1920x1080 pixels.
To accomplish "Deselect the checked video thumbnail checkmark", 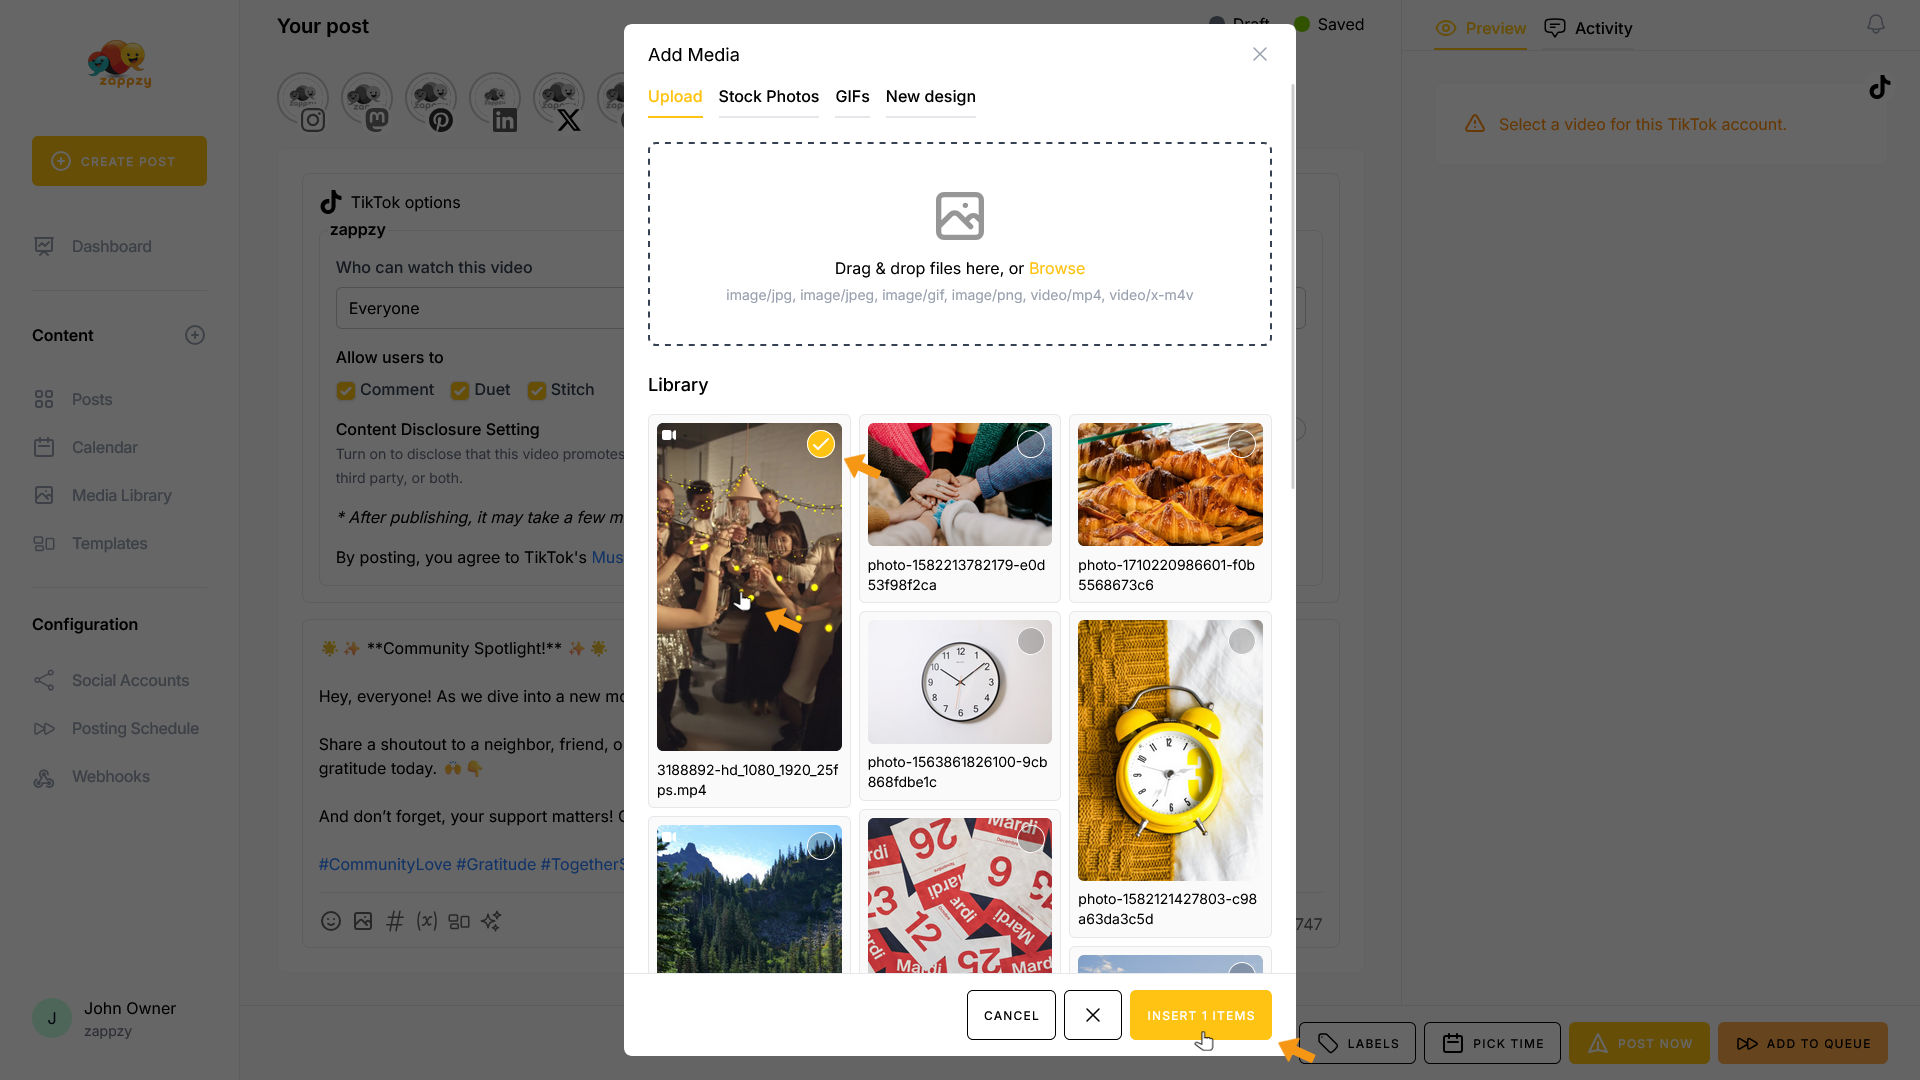I will coord(820,444).
